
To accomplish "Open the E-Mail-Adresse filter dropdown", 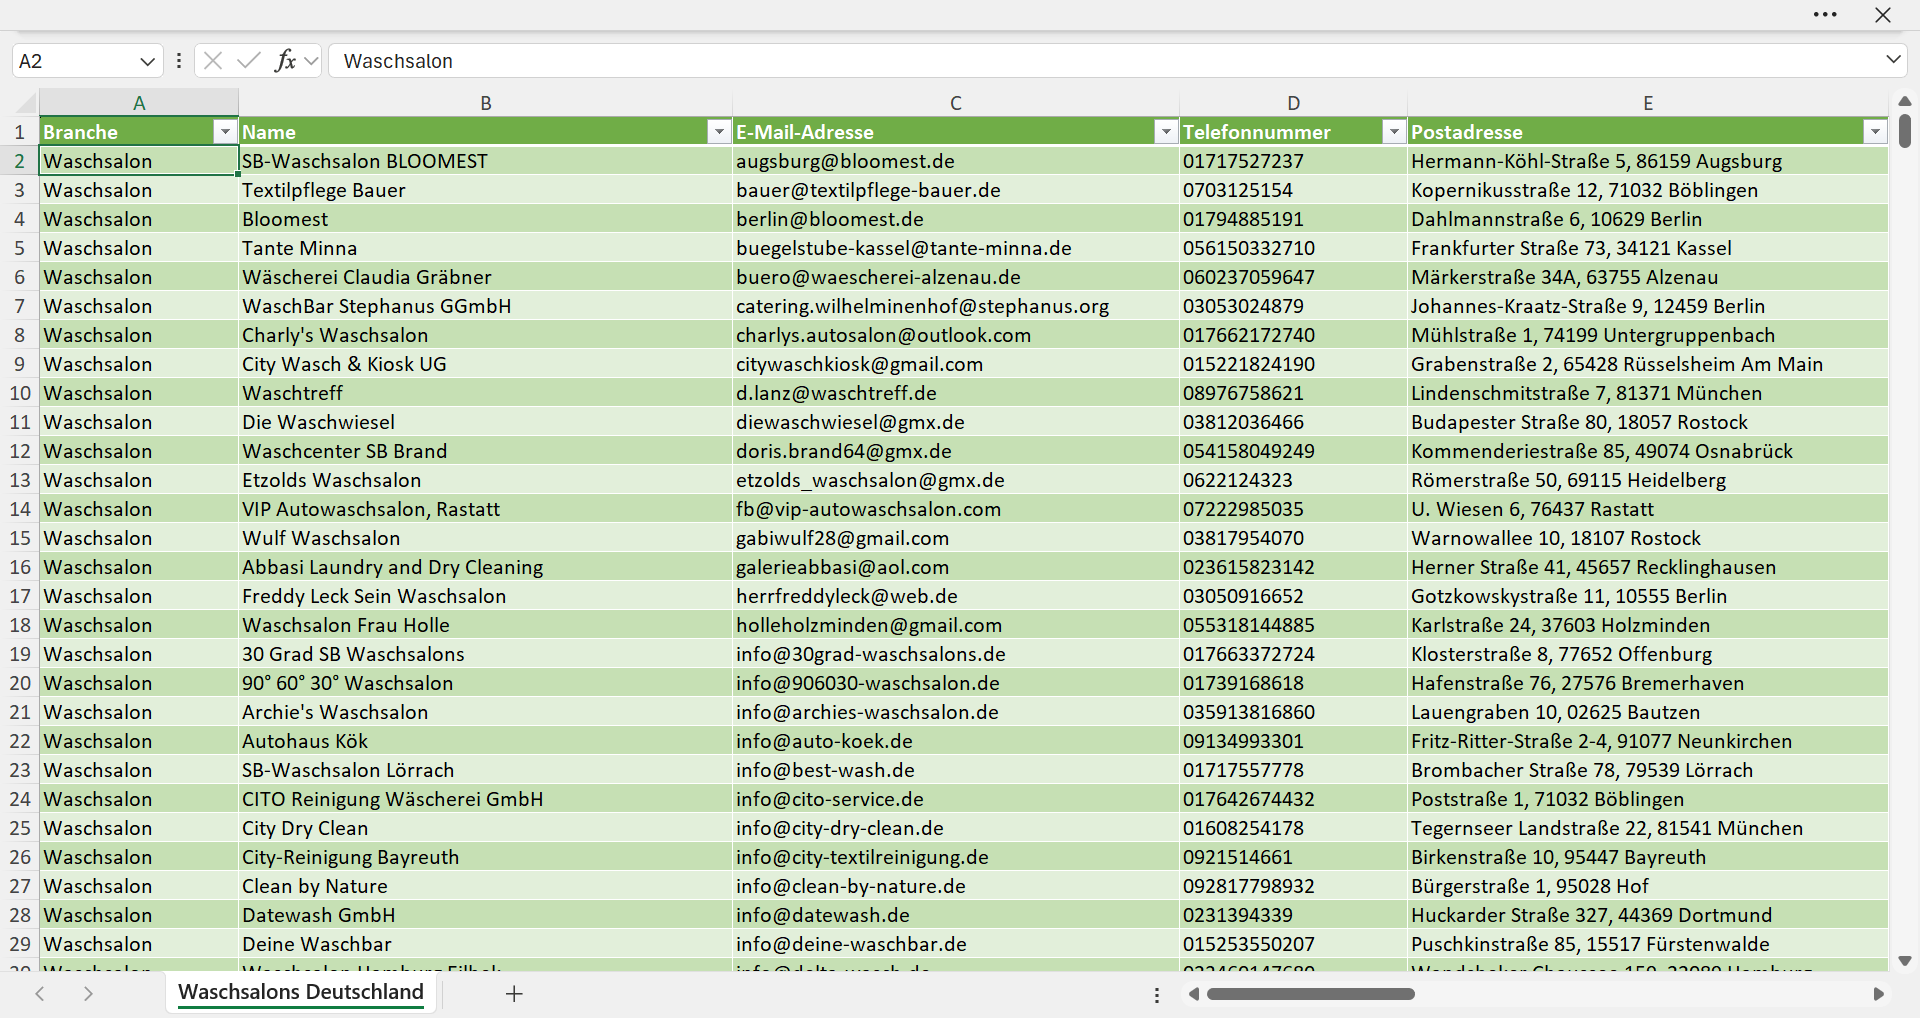I will tap(1166, 132).
